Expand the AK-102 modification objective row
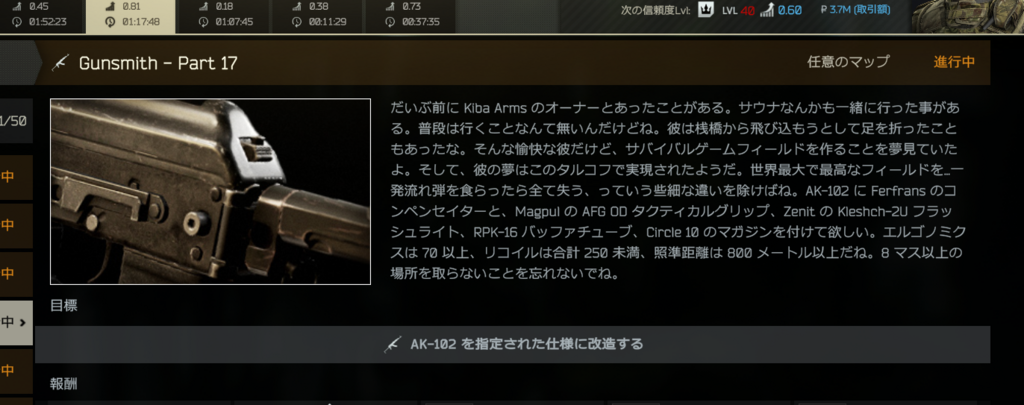This screenshot has height=405, width=1024. [512, 344]
